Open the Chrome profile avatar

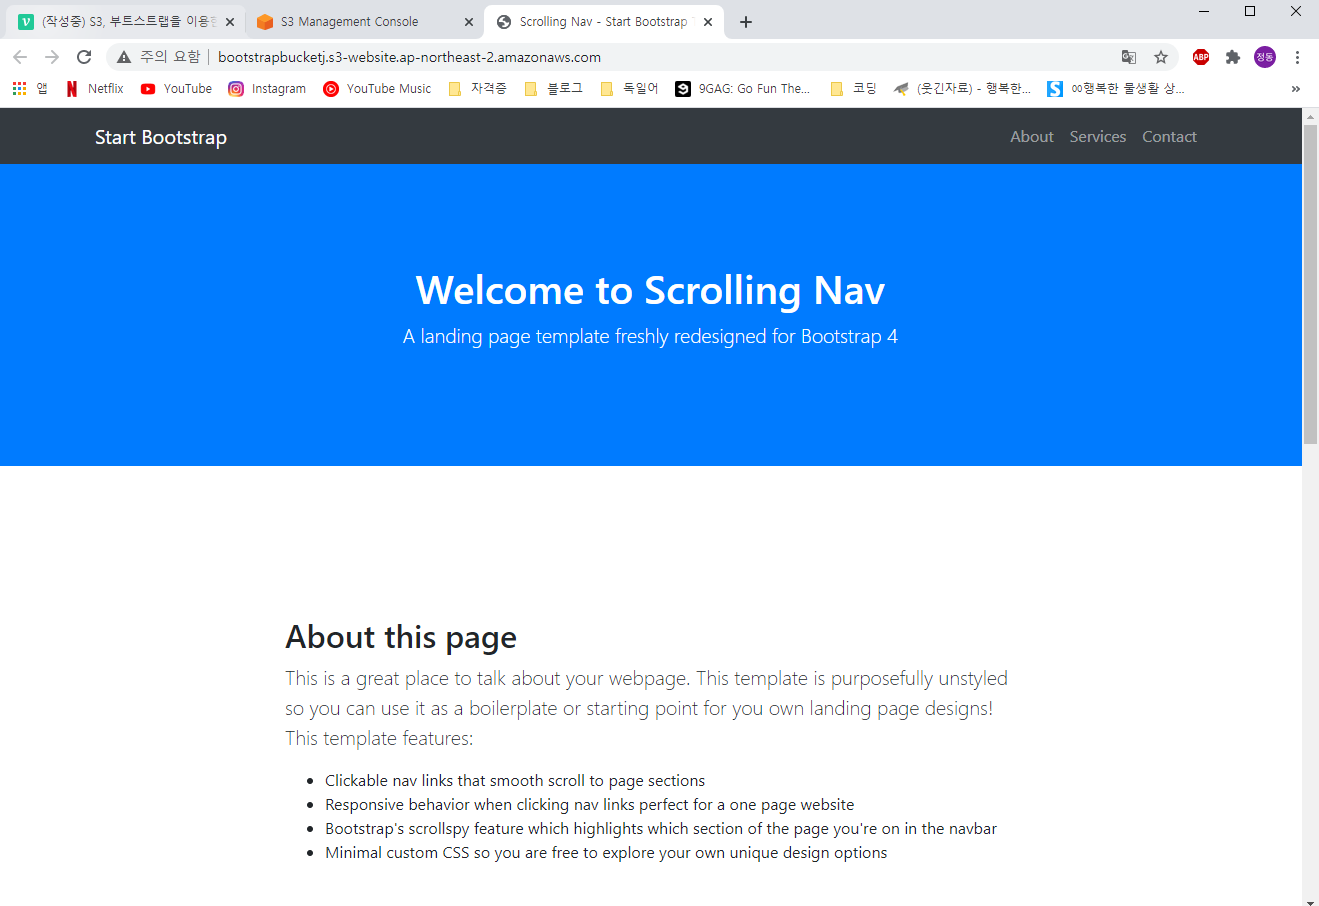click(x=1265, y=57)
